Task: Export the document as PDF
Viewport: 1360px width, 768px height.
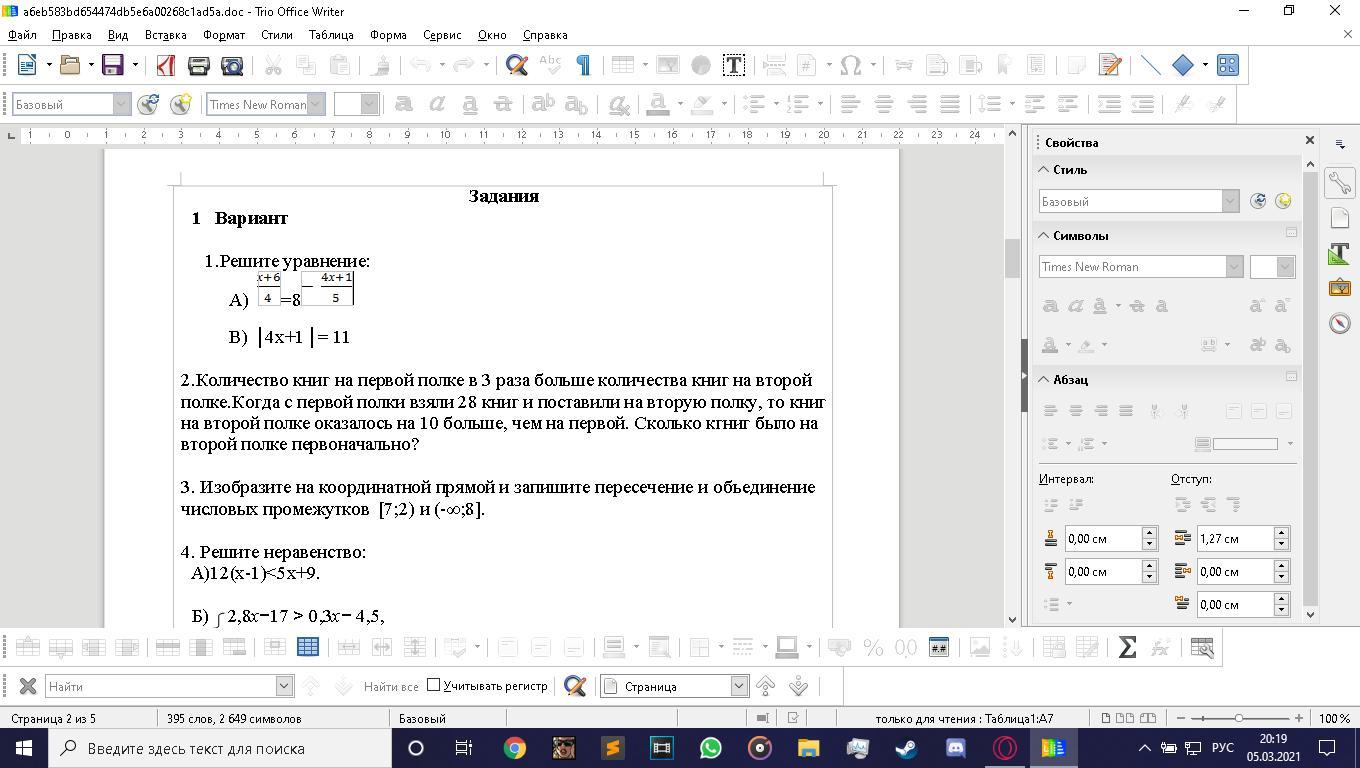Action: (166, 65)
